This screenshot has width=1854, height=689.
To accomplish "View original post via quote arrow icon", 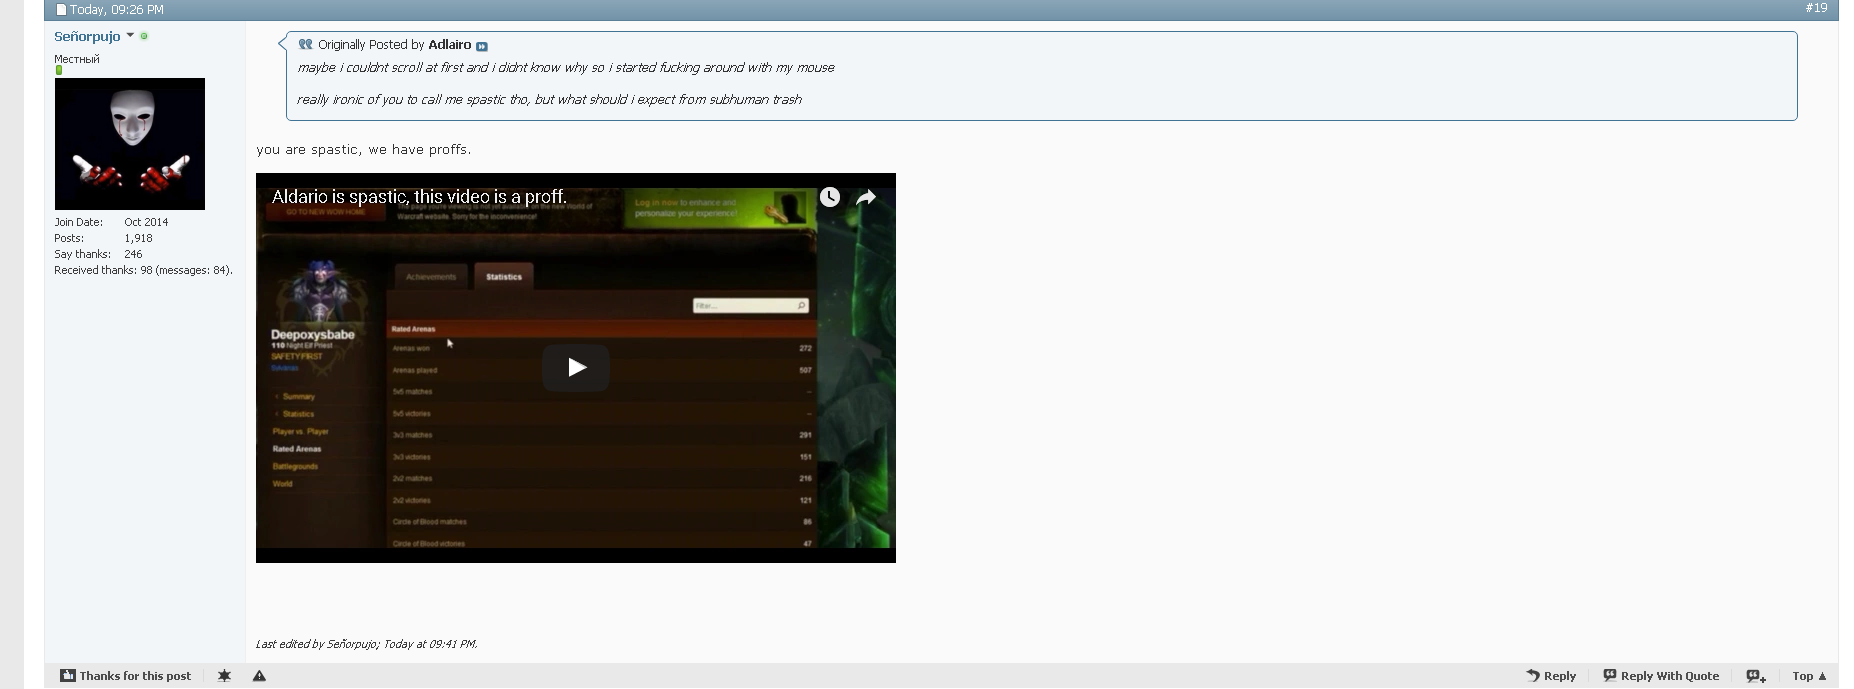I will (482, 46).
